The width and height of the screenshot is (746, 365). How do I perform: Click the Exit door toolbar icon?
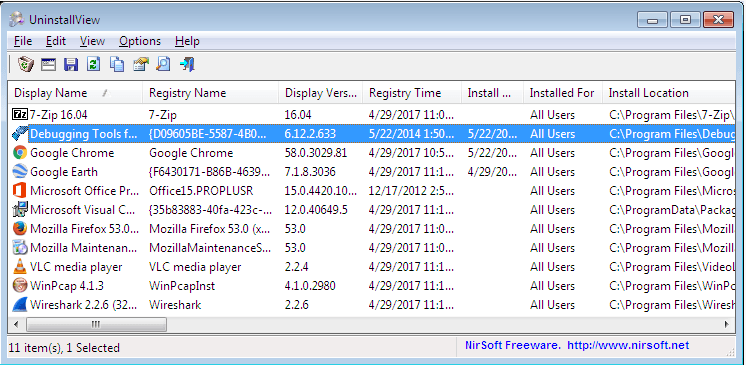[187, 64]
